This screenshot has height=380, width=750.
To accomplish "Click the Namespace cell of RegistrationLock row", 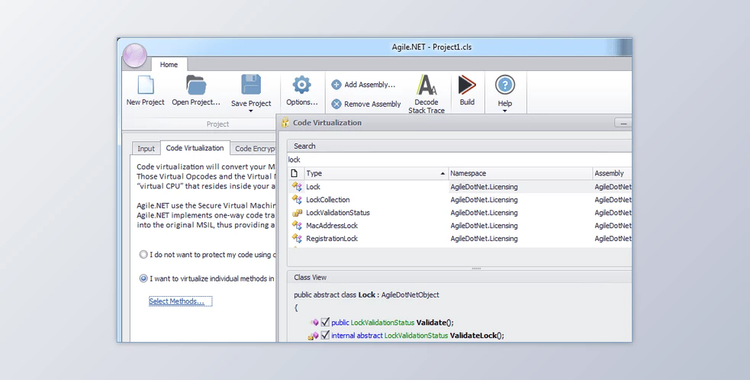I will (520, 238).
